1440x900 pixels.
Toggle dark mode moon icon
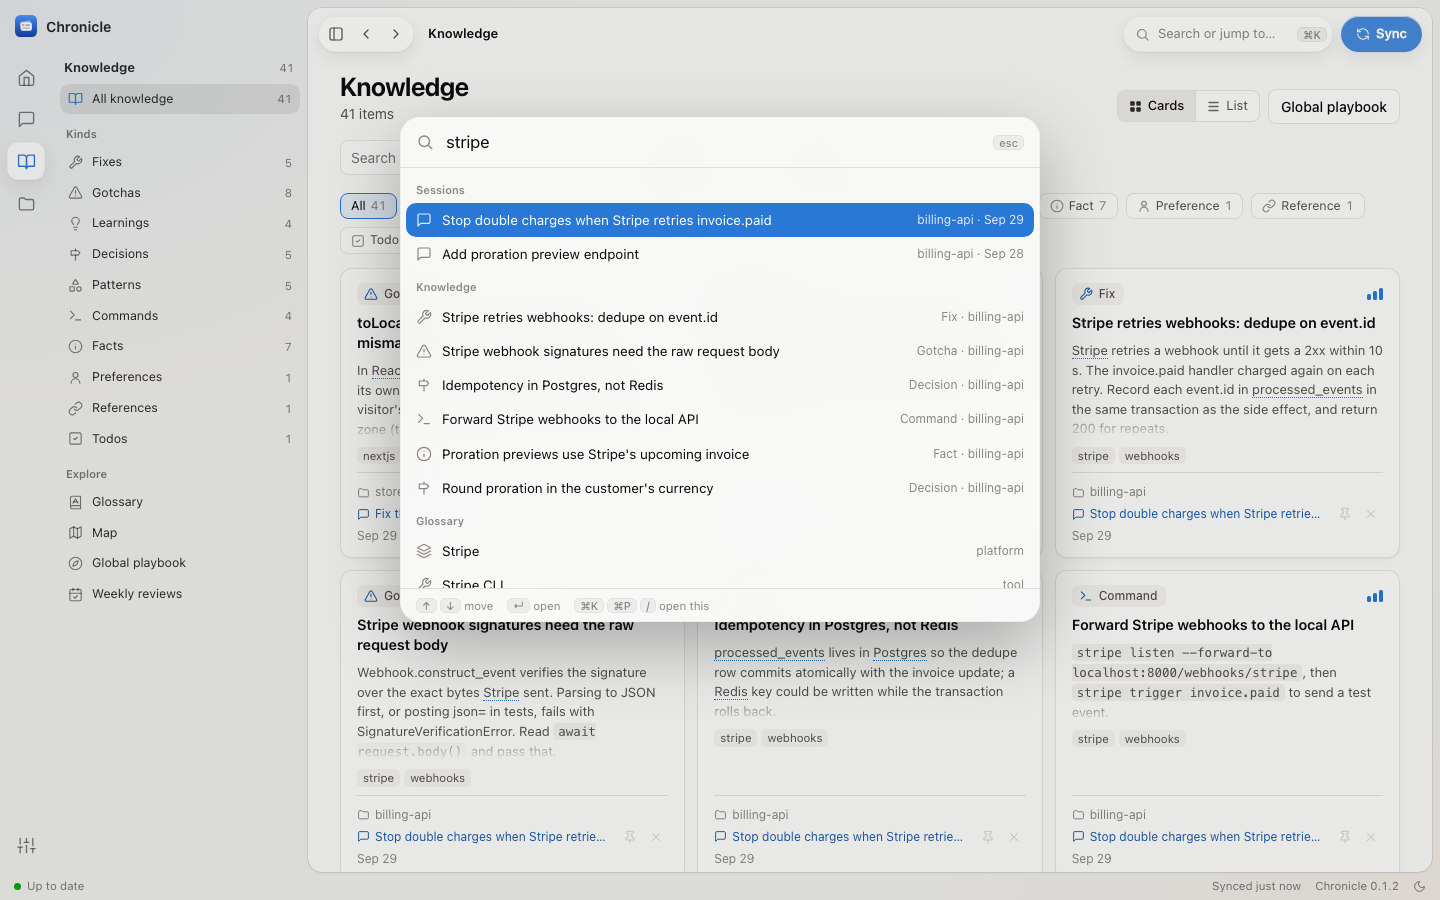click(1419, 886)
